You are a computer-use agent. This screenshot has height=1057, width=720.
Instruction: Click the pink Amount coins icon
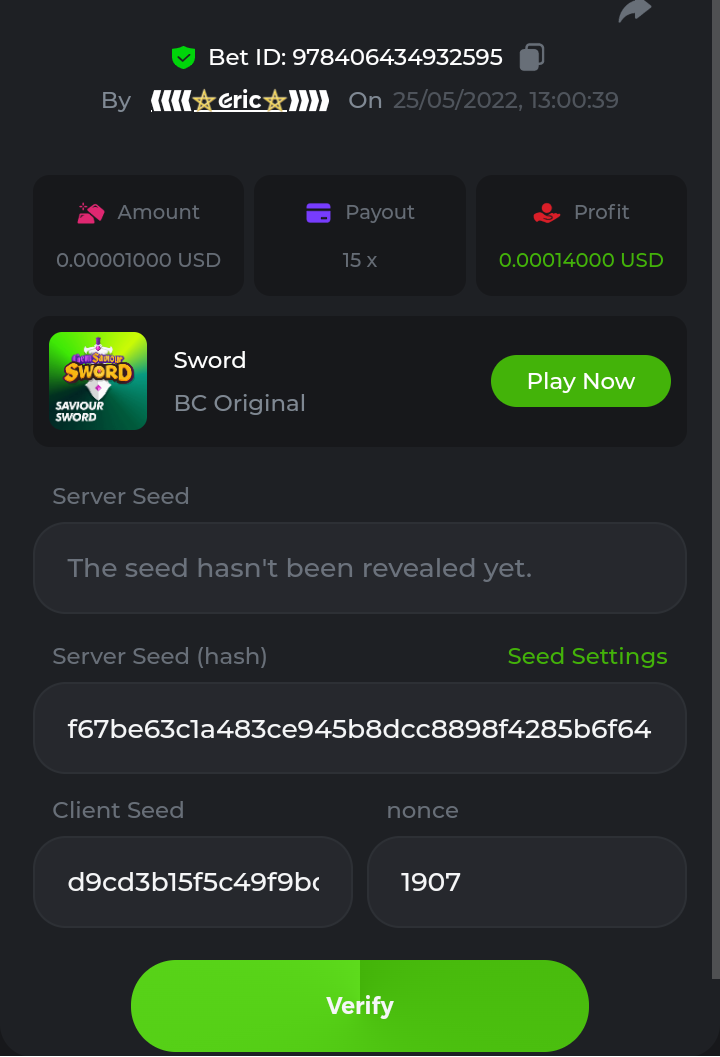[91, 212]
